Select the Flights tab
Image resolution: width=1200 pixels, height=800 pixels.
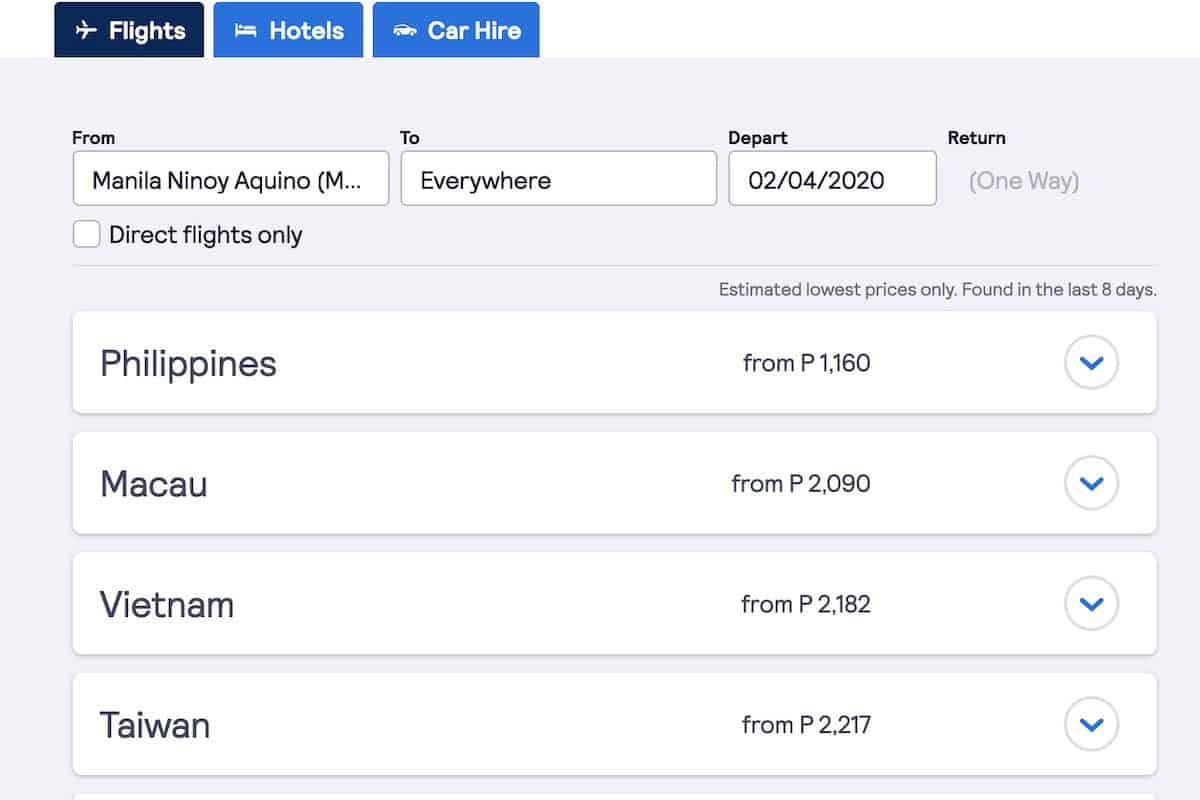pos(129,30)
